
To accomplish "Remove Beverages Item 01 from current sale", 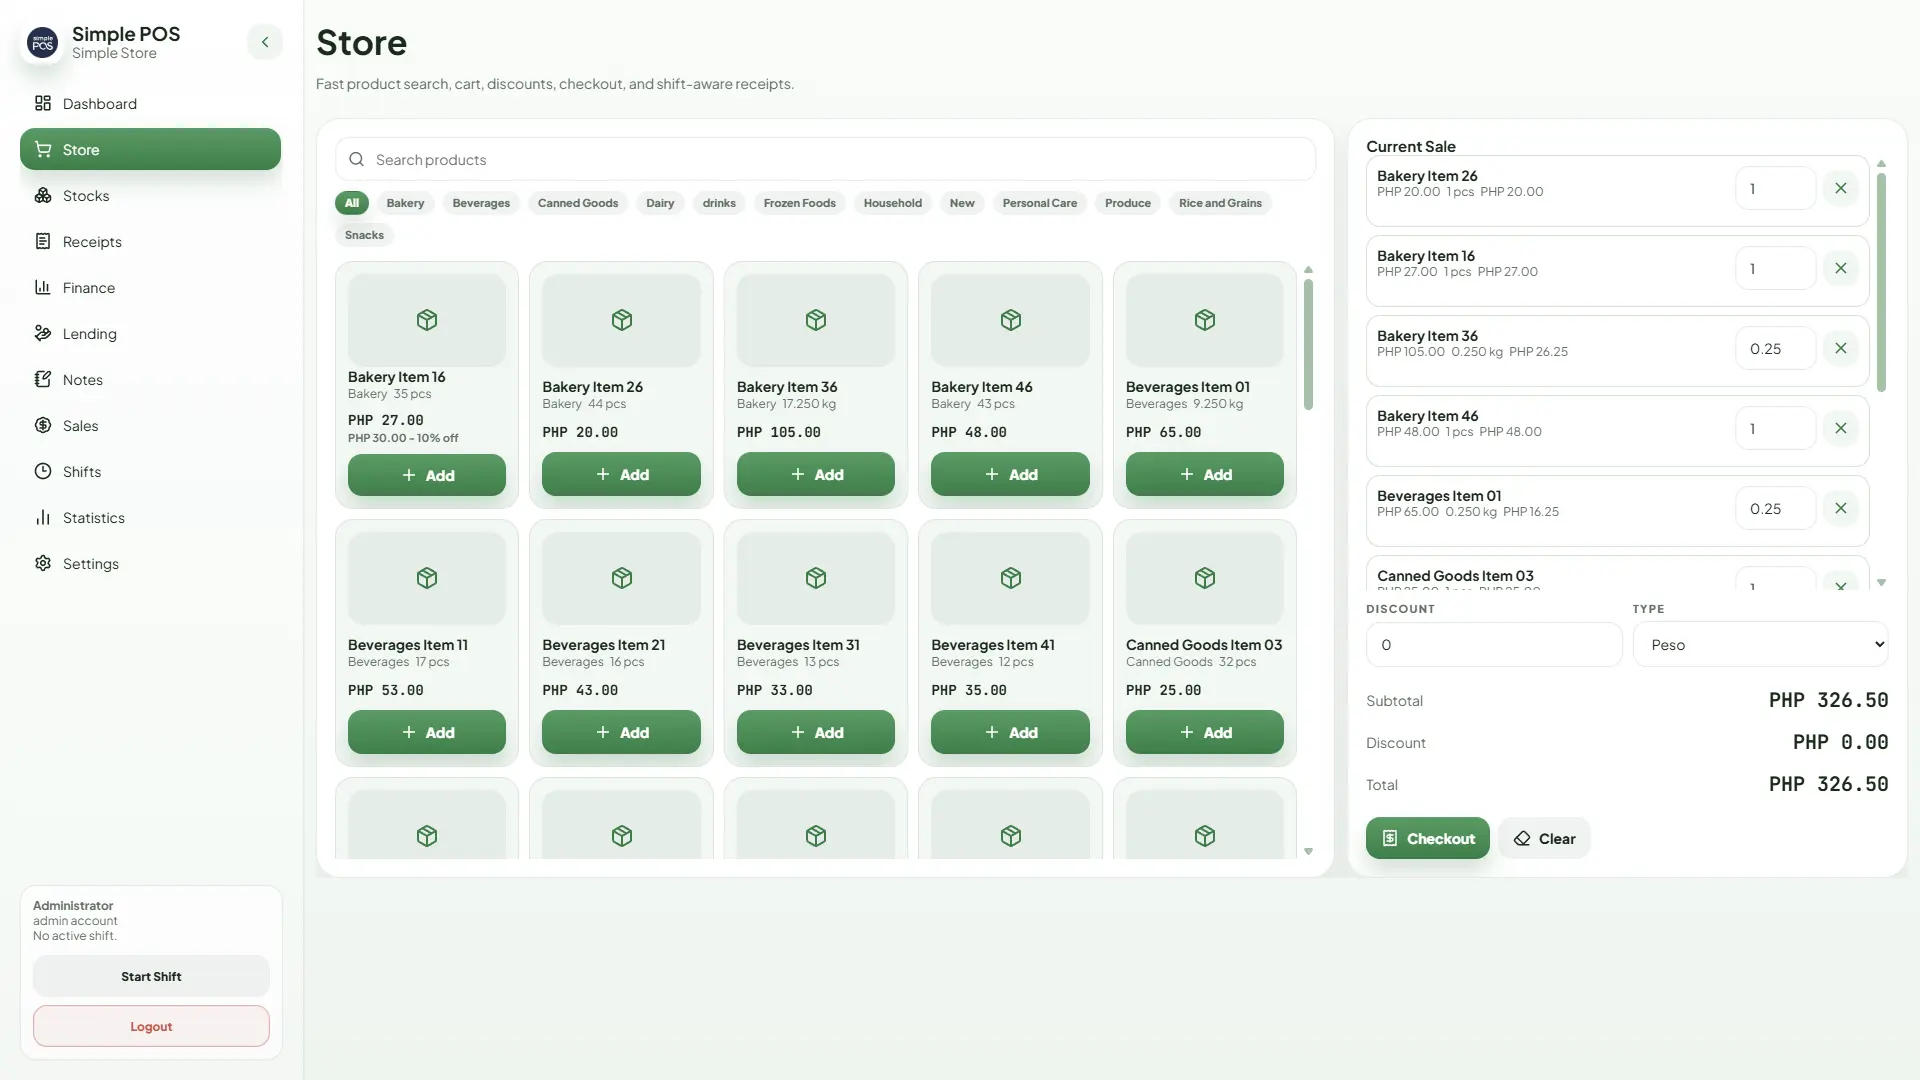I will (x=1840, y=508).
